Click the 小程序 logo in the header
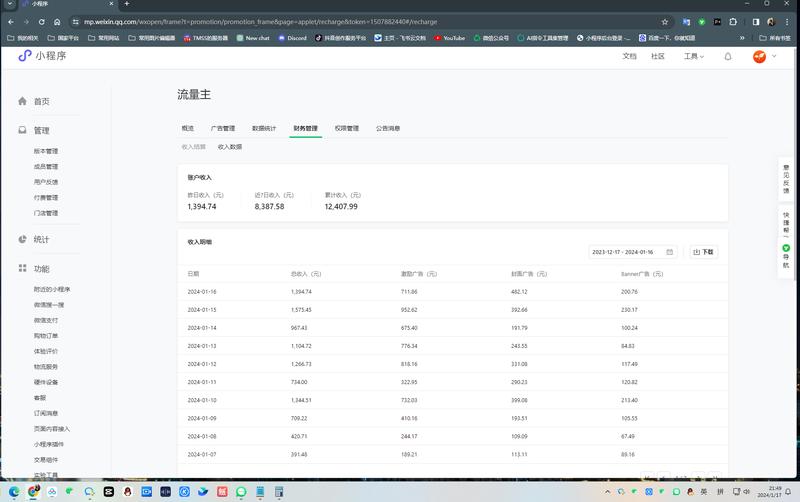The width and height of the screenshot is (800, 502). pyautogui.click(x=42, y=56)
